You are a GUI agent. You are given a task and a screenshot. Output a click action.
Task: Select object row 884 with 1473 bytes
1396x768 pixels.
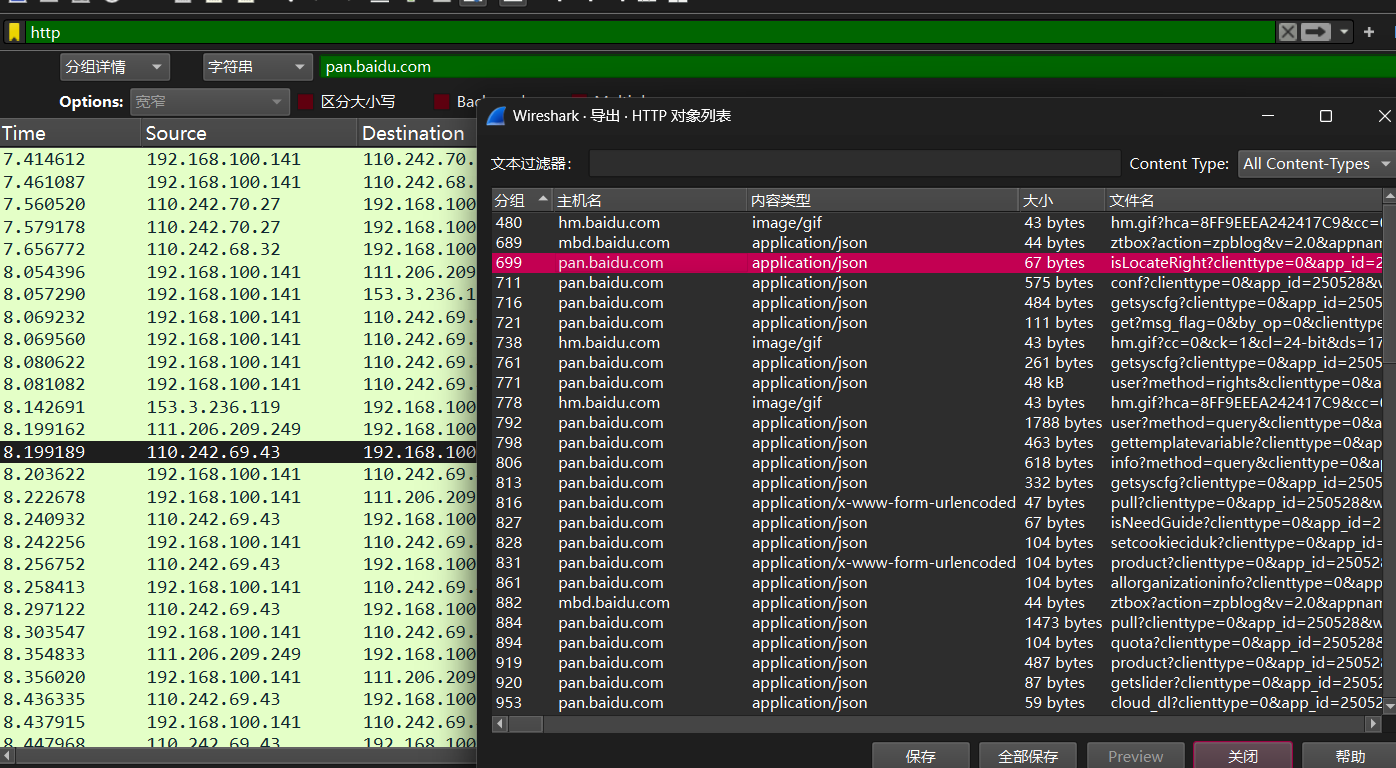click(936, 622)
